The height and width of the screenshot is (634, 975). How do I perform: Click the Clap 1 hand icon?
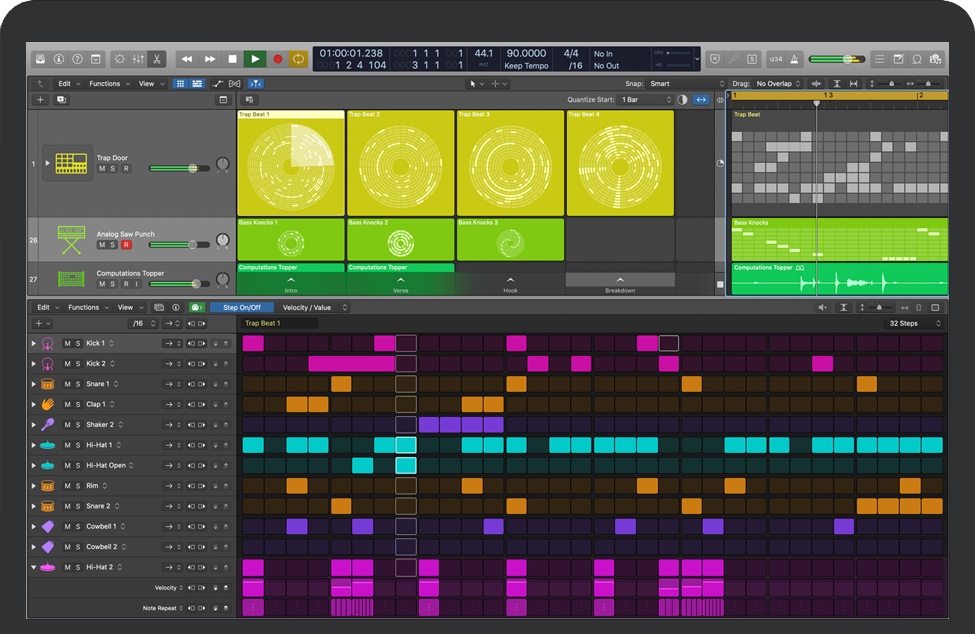47,405
